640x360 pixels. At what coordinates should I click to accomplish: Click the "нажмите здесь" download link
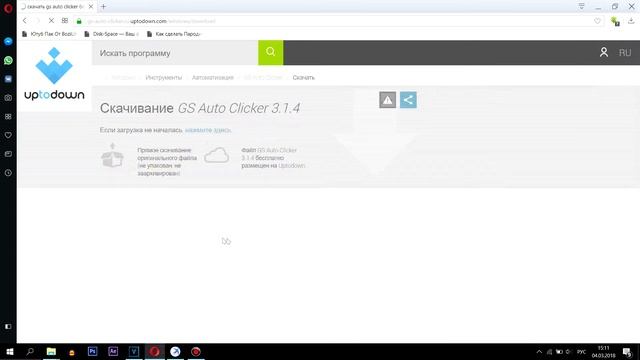coord(208,130)
